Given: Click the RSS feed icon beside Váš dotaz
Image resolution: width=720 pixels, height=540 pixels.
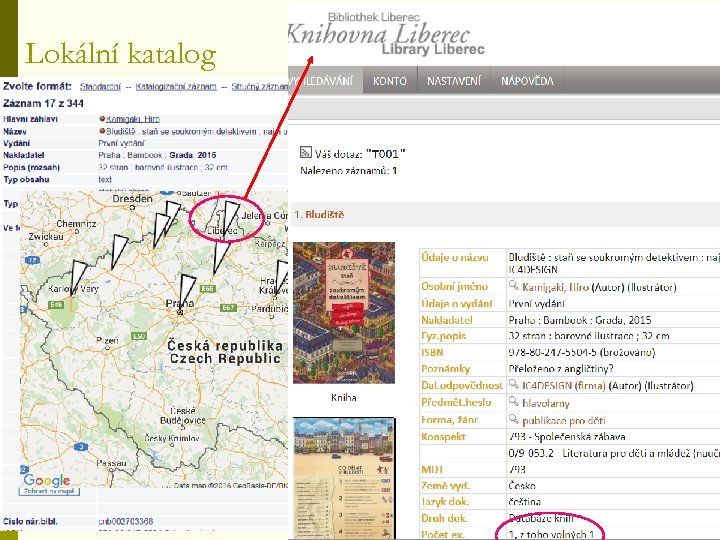Looking at the screenshot, I should point(305,152).
